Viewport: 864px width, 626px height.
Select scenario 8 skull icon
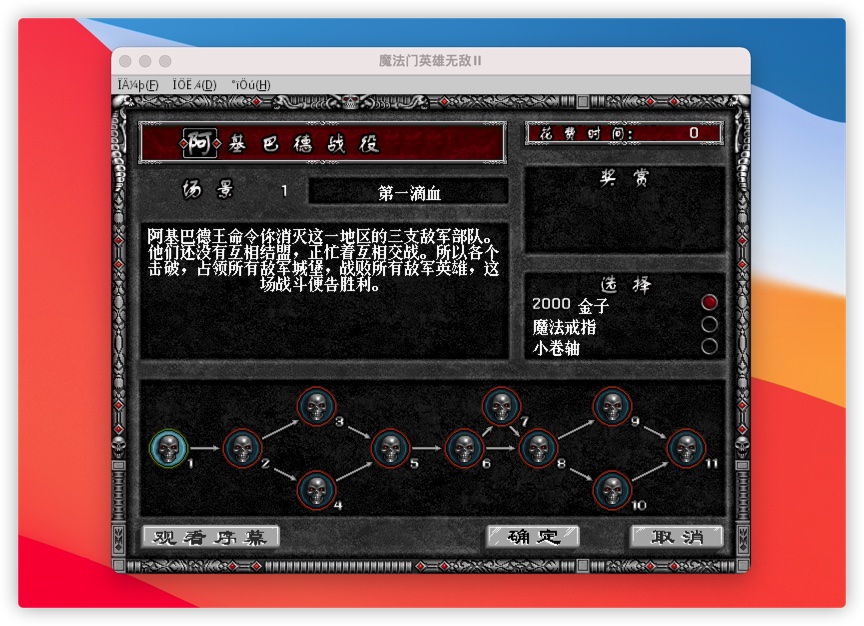click(x=538, y=448)
